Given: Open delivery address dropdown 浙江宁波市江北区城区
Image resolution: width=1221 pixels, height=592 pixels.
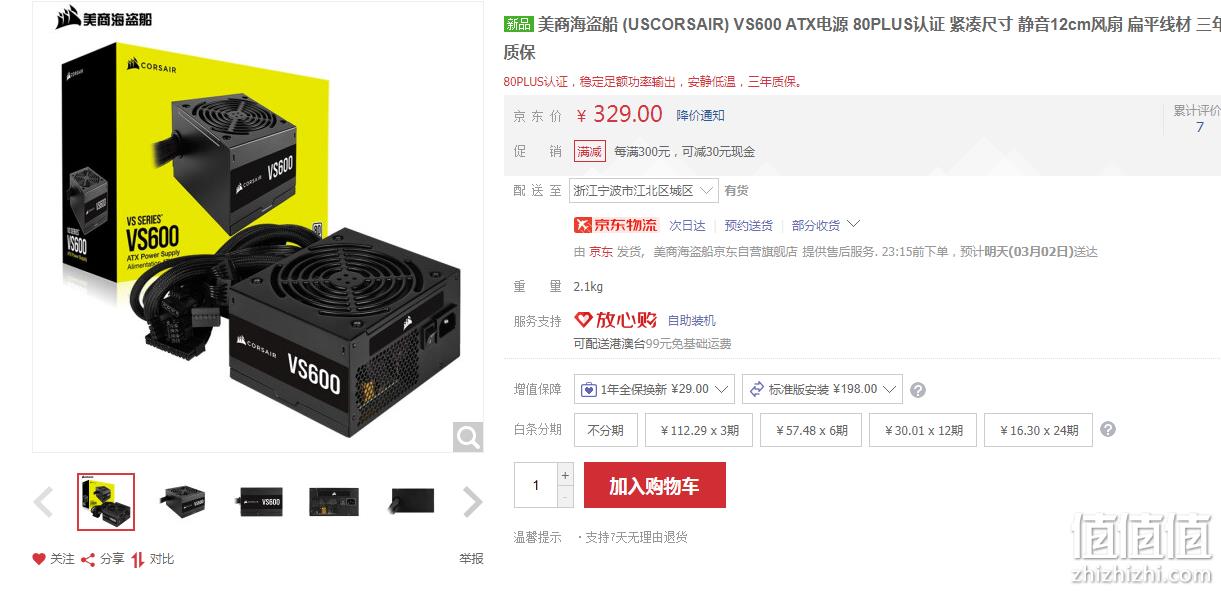Looking at the screenshot, I should tap(644, 190).
